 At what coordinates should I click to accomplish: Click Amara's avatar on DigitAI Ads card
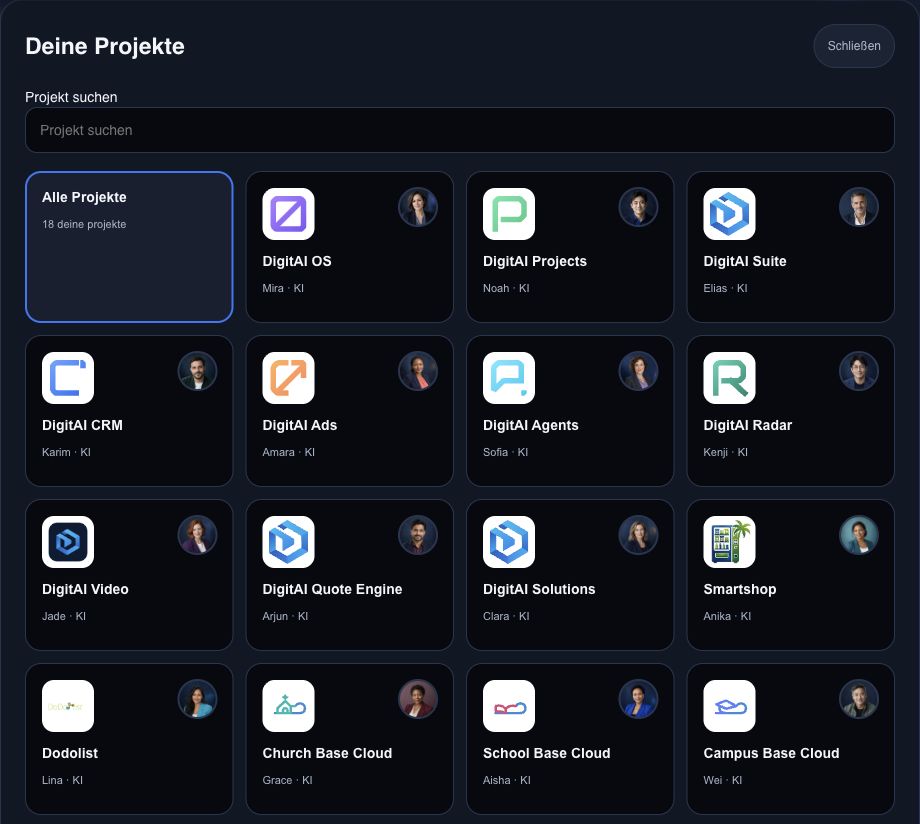[x=418, y=371]
